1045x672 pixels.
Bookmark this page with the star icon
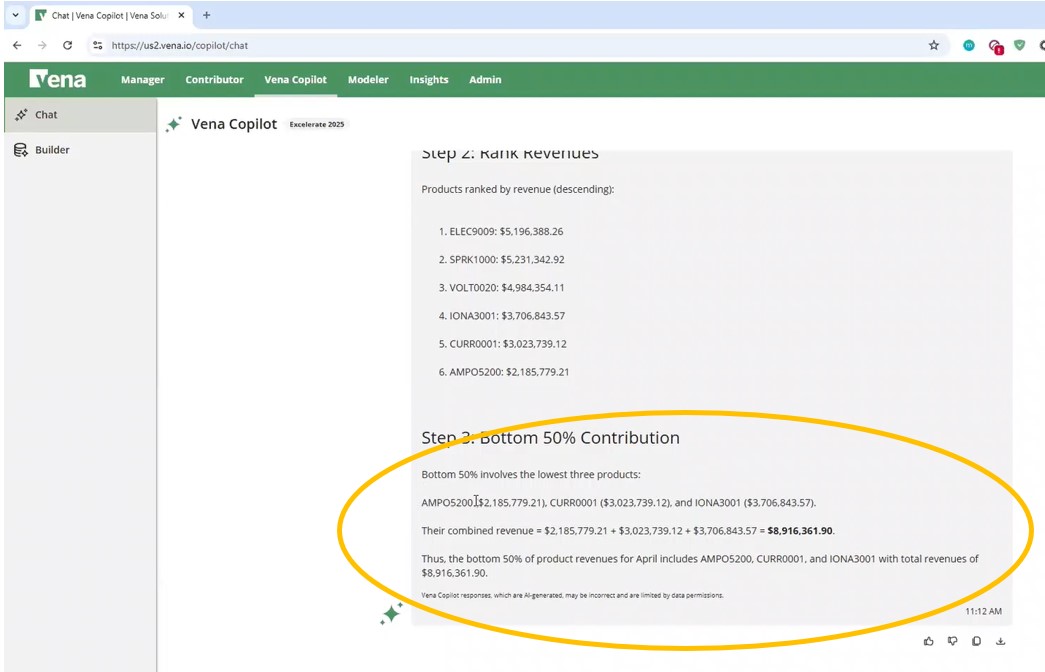click(934, 45)
